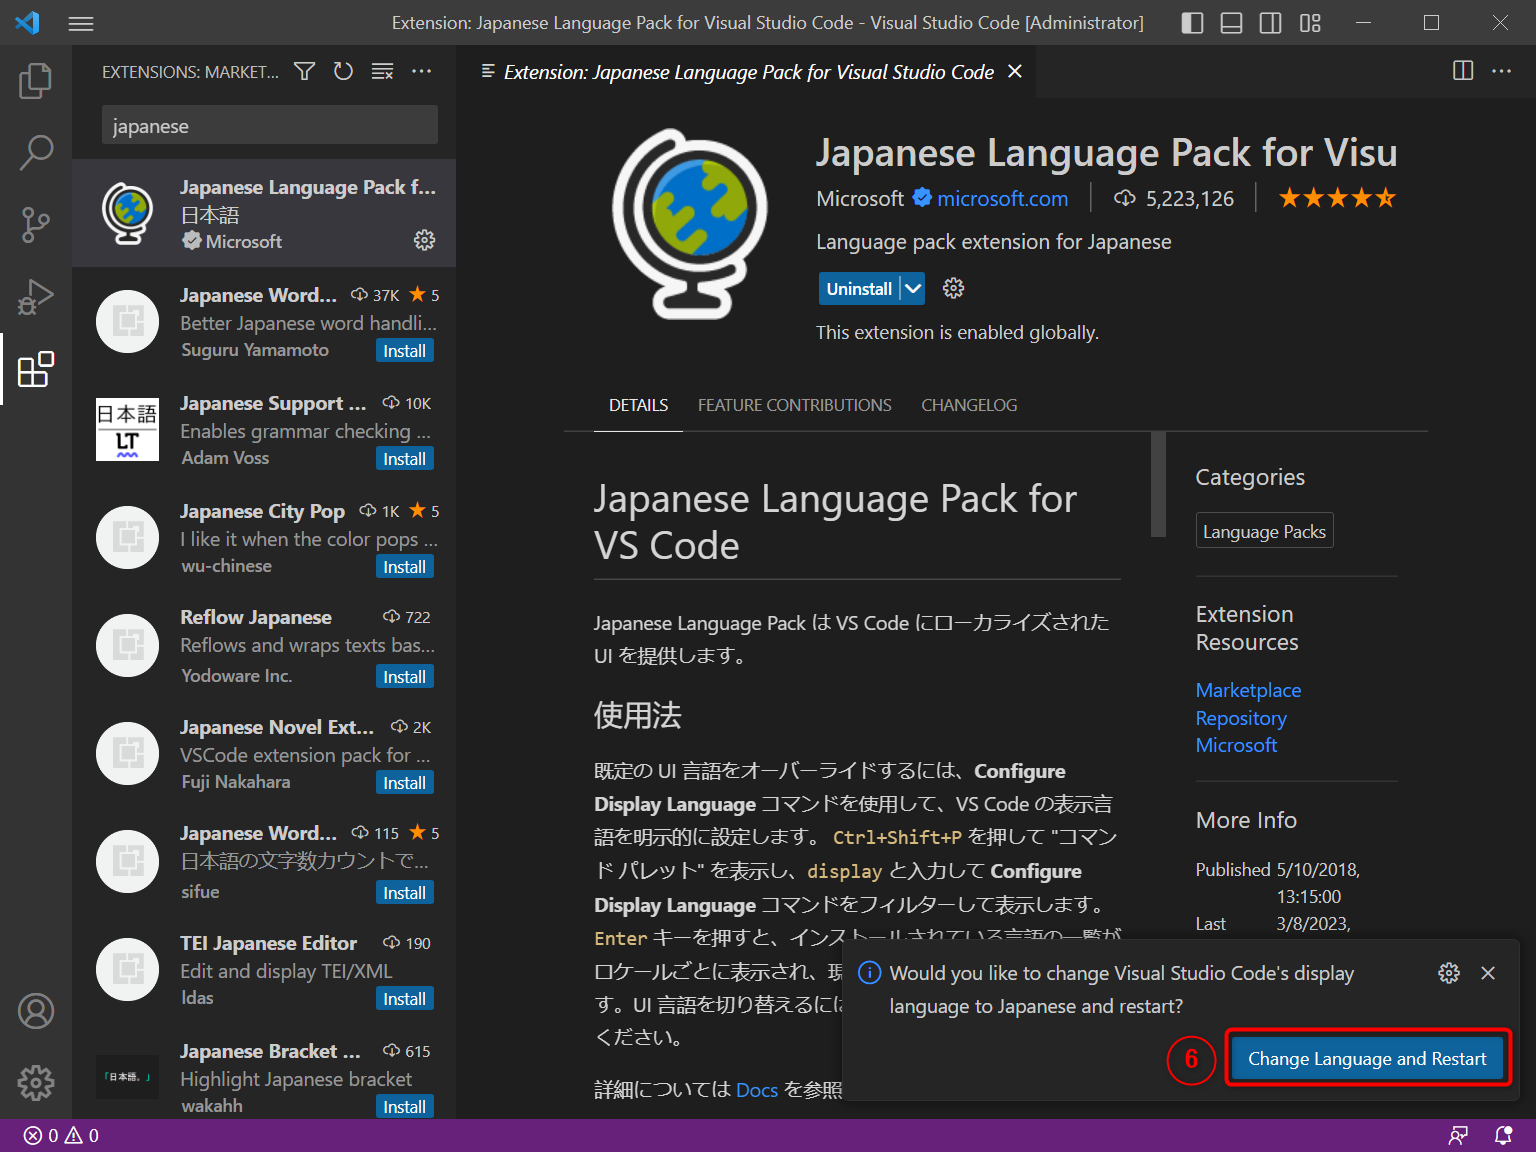Toggle the Secondary Side Bar
The width and height of the screenshot is (1536, 1152).
(x=1270, y=23)
